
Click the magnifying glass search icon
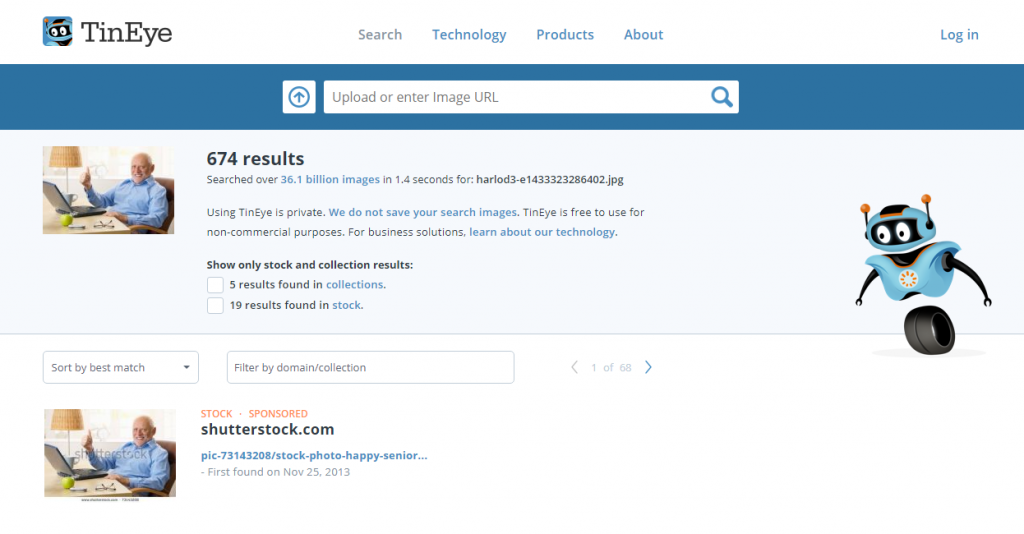tap(721, 97)
